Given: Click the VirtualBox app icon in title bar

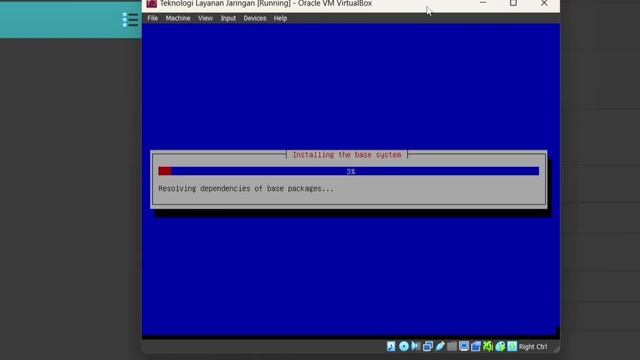Looking at the screenshot, I should pos(151,4).
